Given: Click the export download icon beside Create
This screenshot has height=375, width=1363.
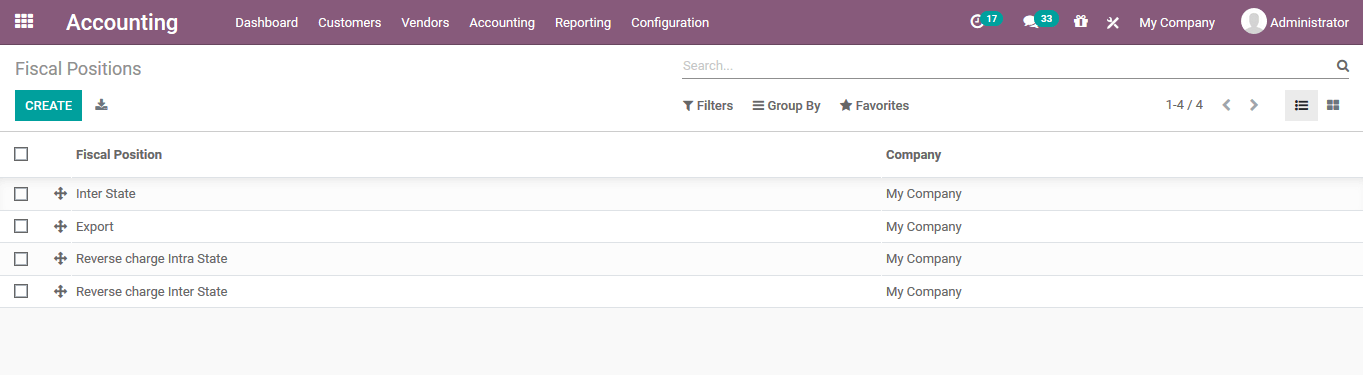Looking at the screenshot, I should (101, 105).
